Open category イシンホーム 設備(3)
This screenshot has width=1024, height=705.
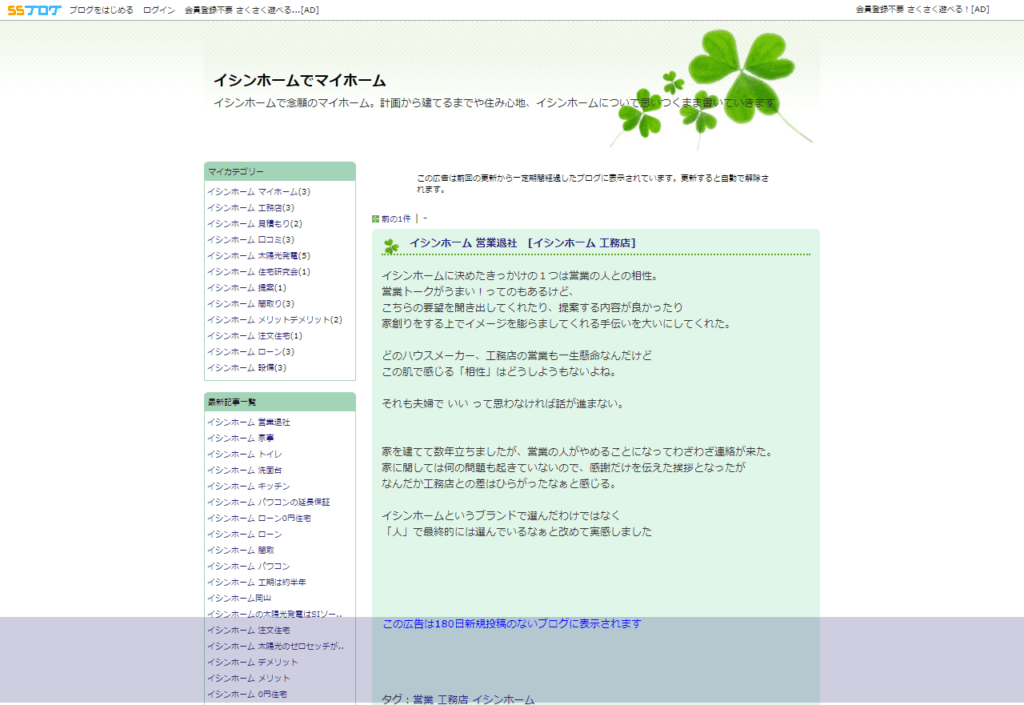247,368
